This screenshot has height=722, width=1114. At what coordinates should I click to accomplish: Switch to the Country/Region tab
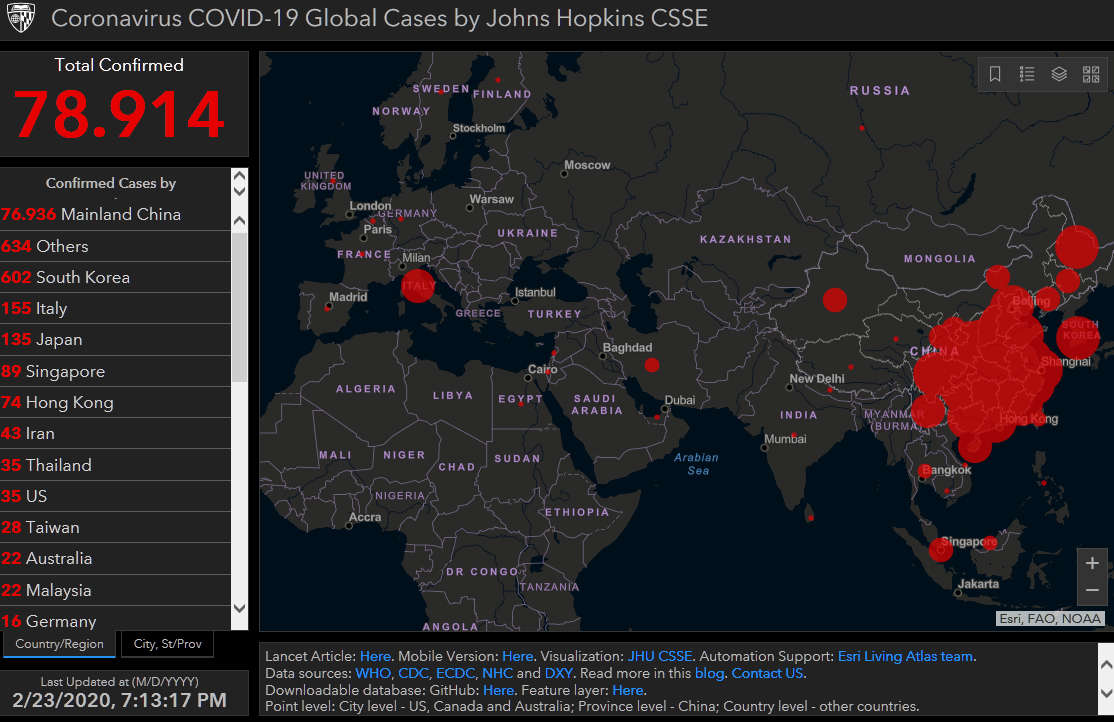pos(60,644)
